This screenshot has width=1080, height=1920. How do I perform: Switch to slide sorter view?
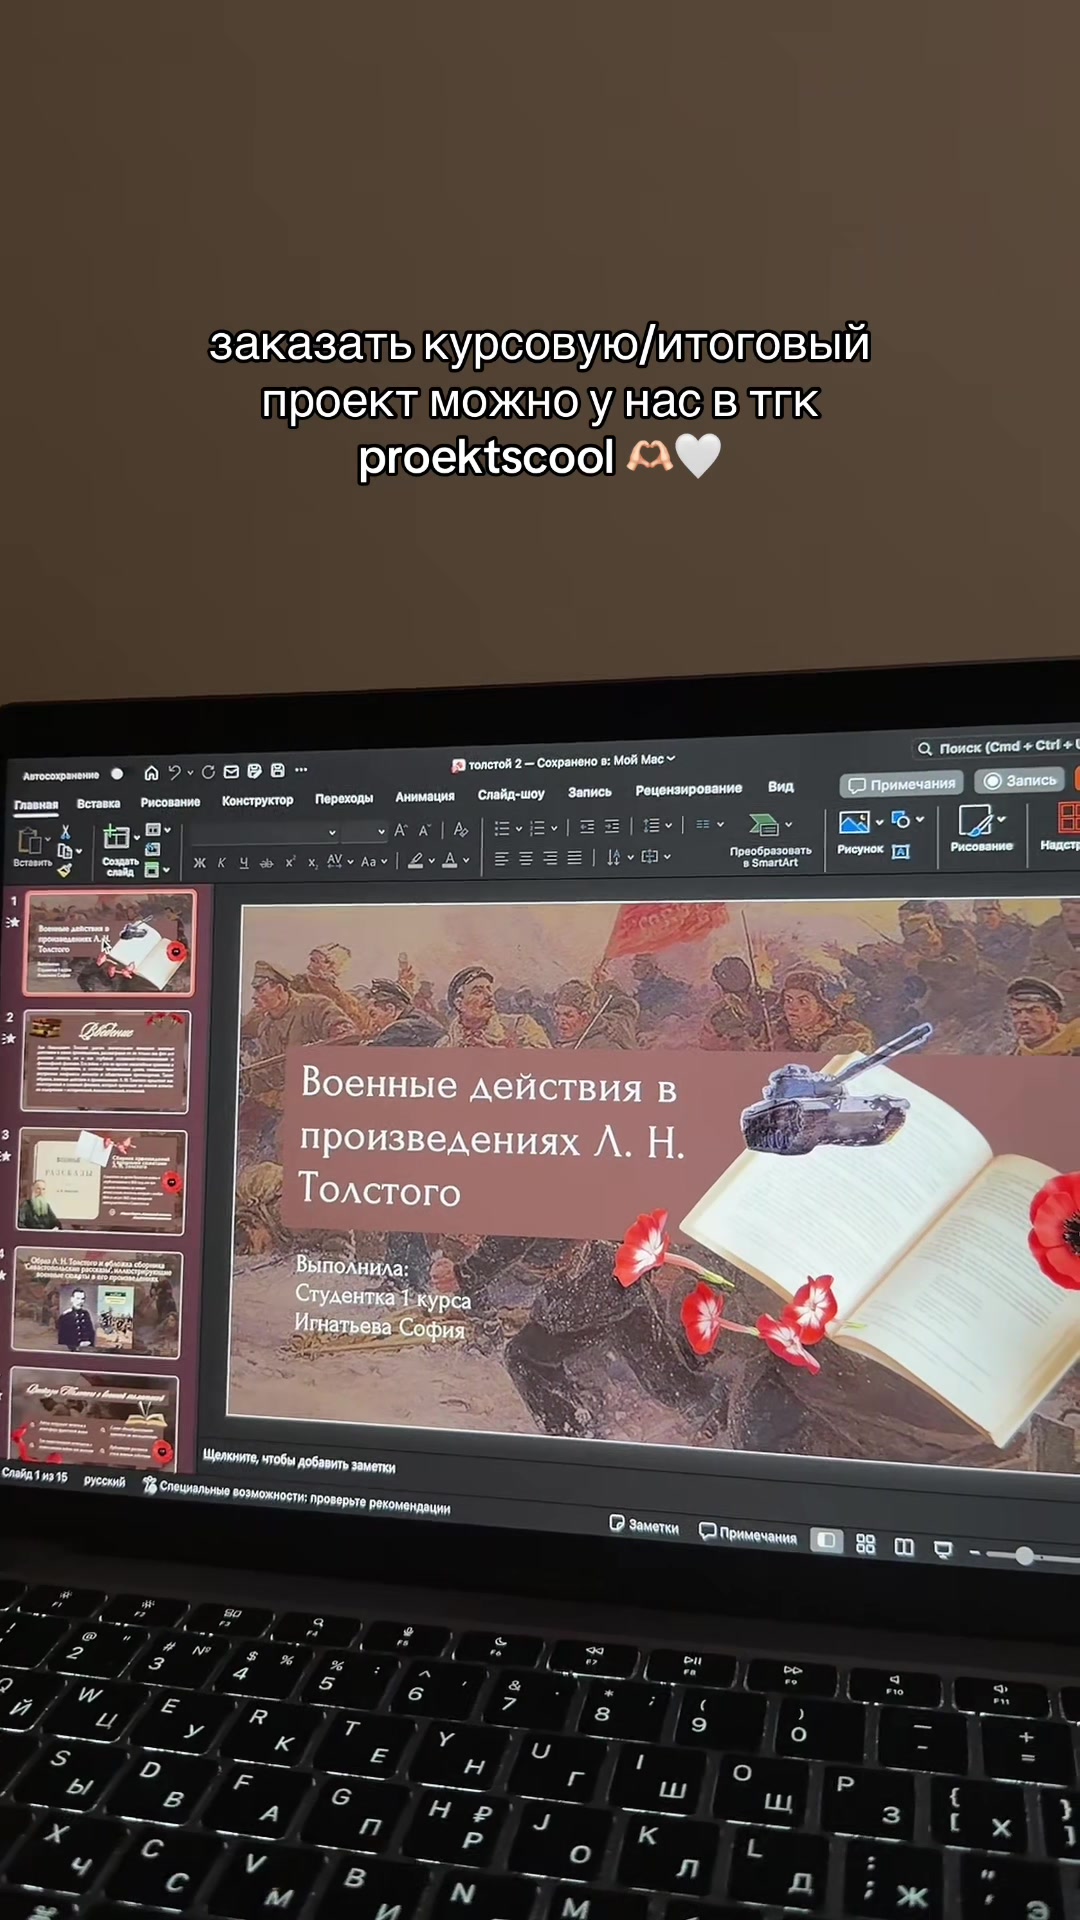866,1544
